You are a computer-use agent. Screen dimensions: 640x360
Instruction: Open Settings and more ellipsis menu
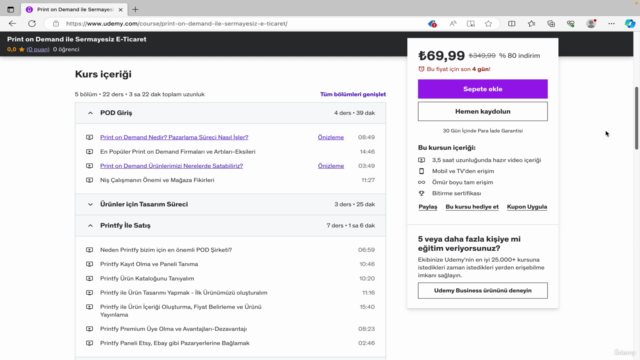point(611,24)
